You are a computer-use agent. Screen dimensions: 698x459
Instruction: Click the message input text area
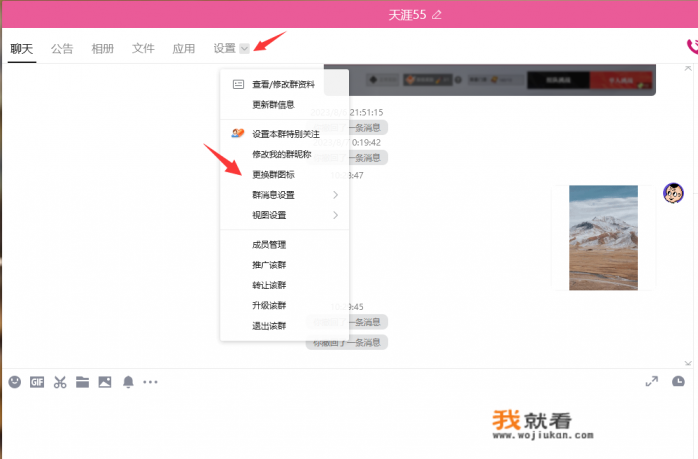tap(347, 425)
